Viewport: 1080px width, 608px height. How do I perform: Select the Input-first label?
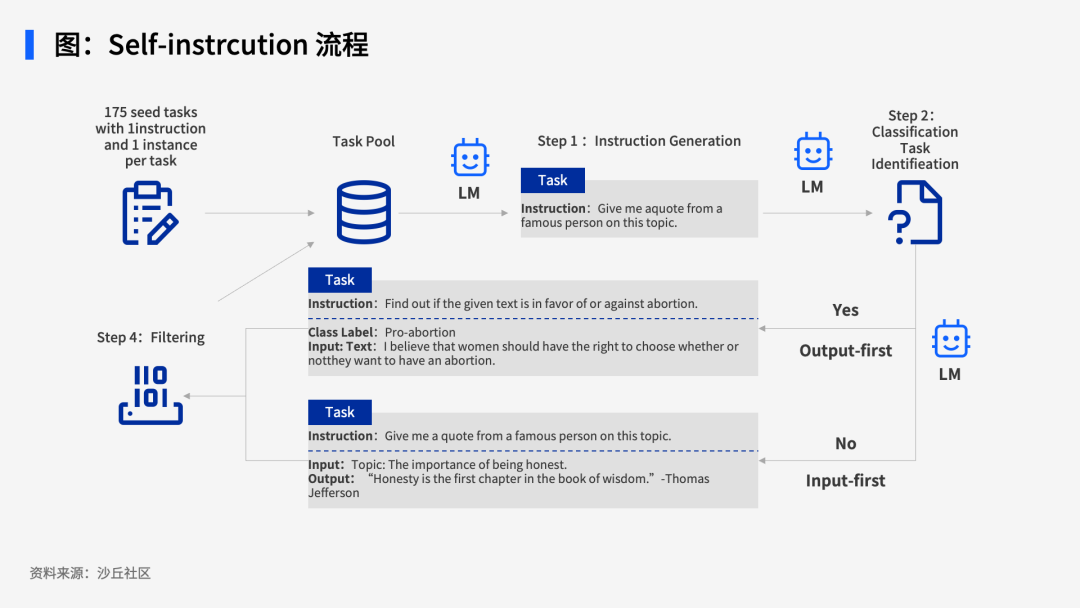[845, 481]
